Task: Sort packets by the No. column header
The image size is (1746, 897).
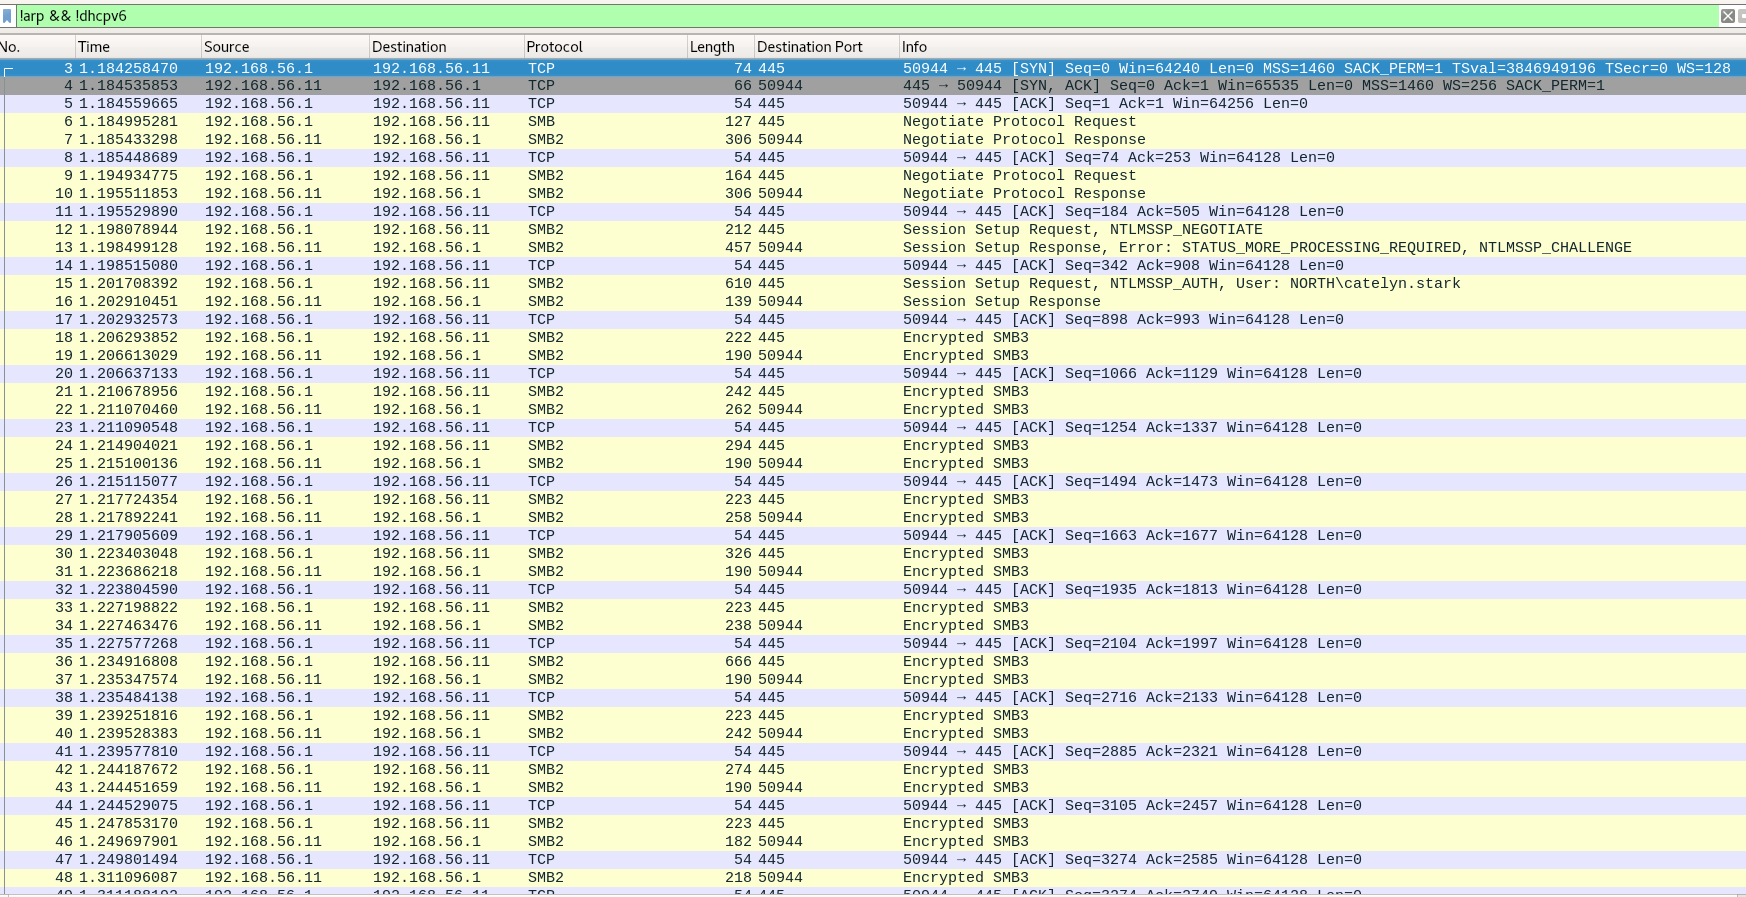Action: [37, 47]
